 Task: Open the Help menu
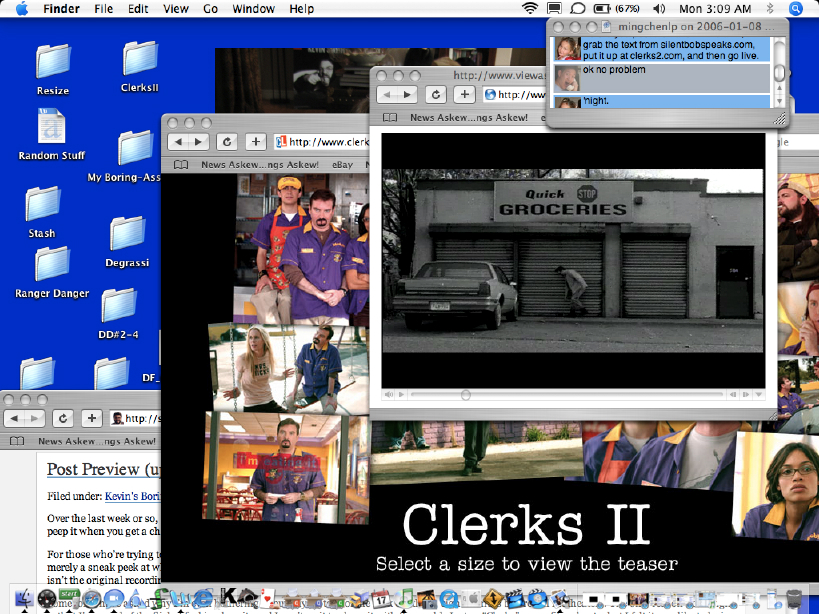coord(301,9)
